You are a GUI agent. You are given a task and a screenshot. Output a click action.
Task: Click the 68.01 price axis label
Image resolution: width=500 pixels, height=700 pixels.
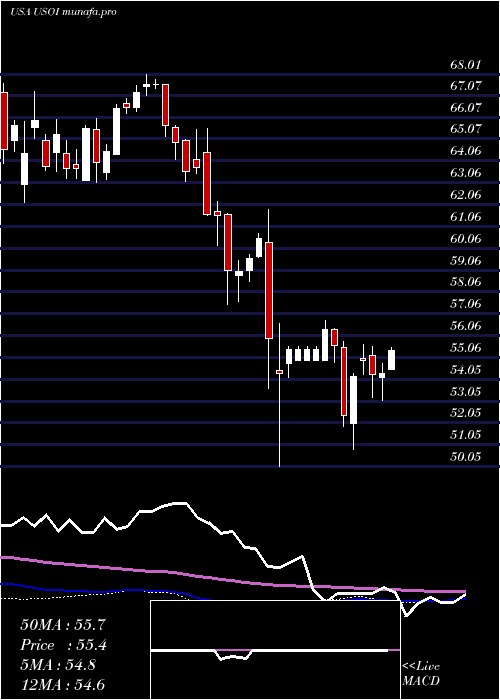(x=466, y=65)
